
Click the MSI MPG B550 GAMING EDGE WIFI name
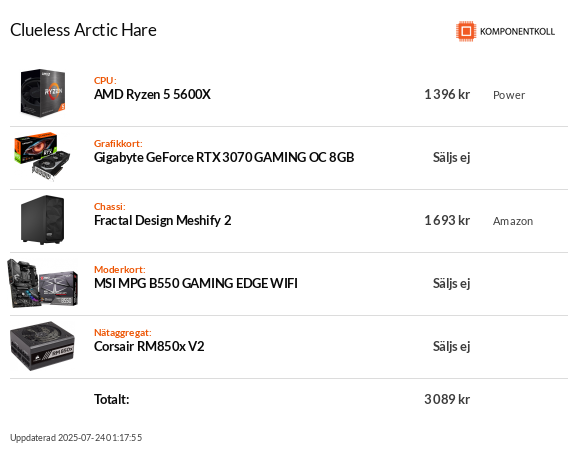[x=196, y=283]
